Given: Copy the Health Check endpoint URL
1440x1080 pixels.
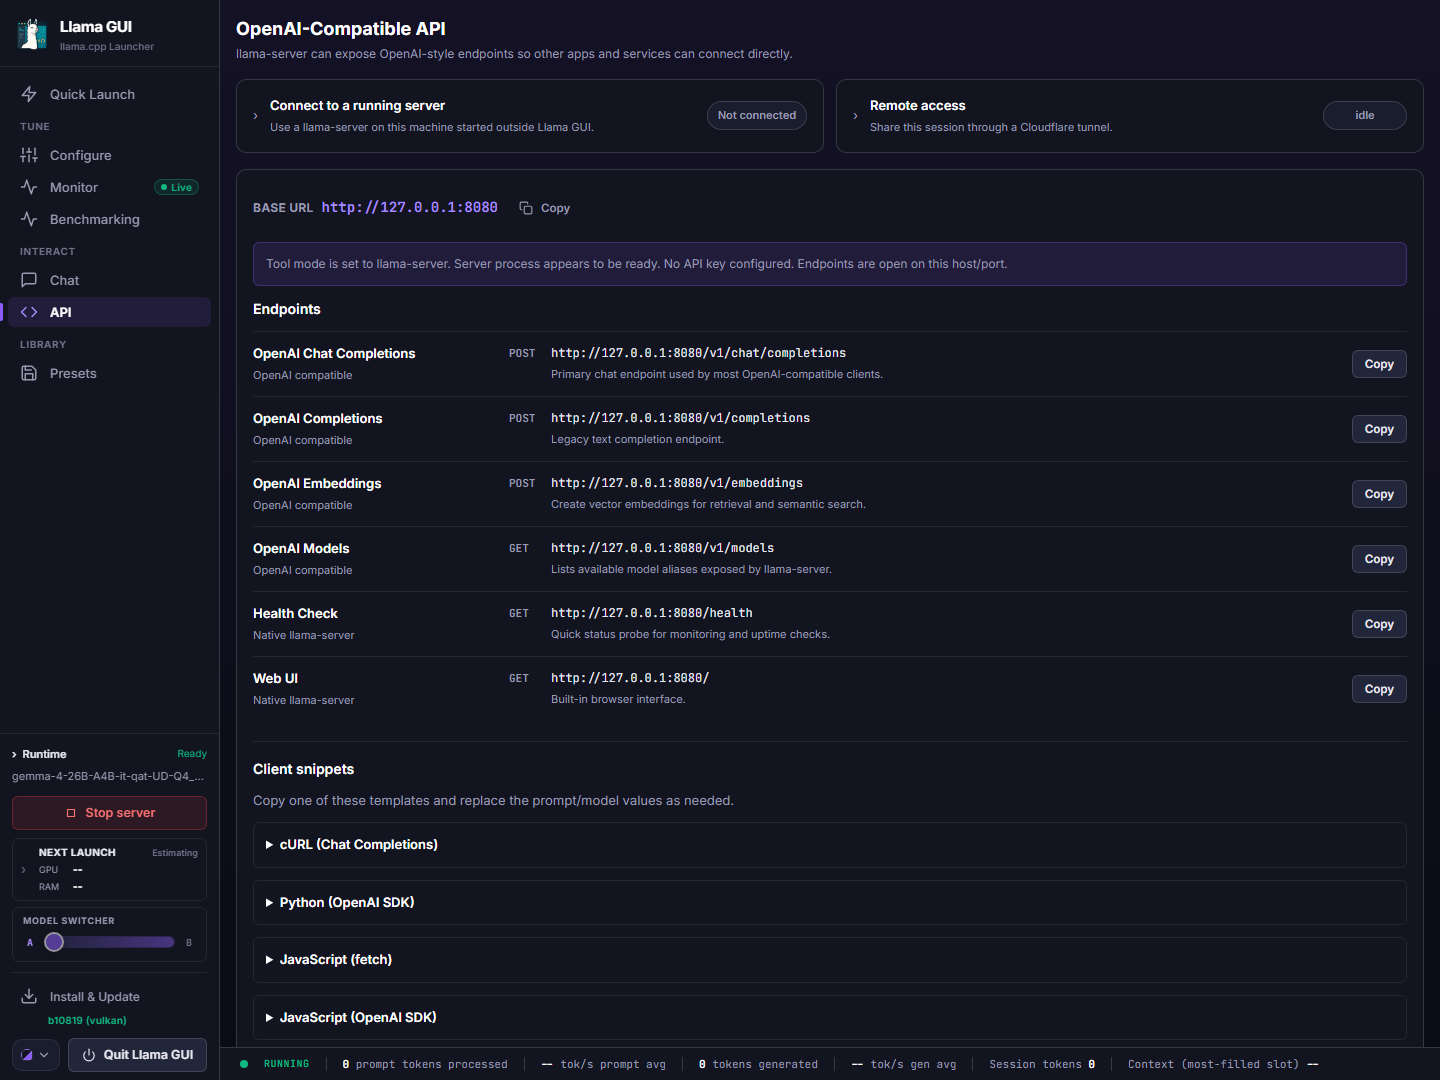Looking at the screenshot, I should tap(1379, 624).
